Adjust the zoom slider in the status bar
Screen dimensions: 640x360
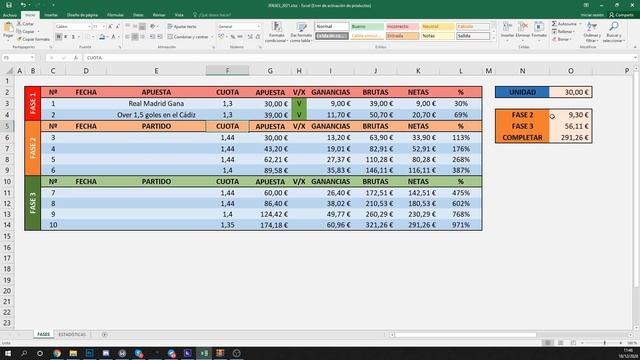[x=604, y=343]
